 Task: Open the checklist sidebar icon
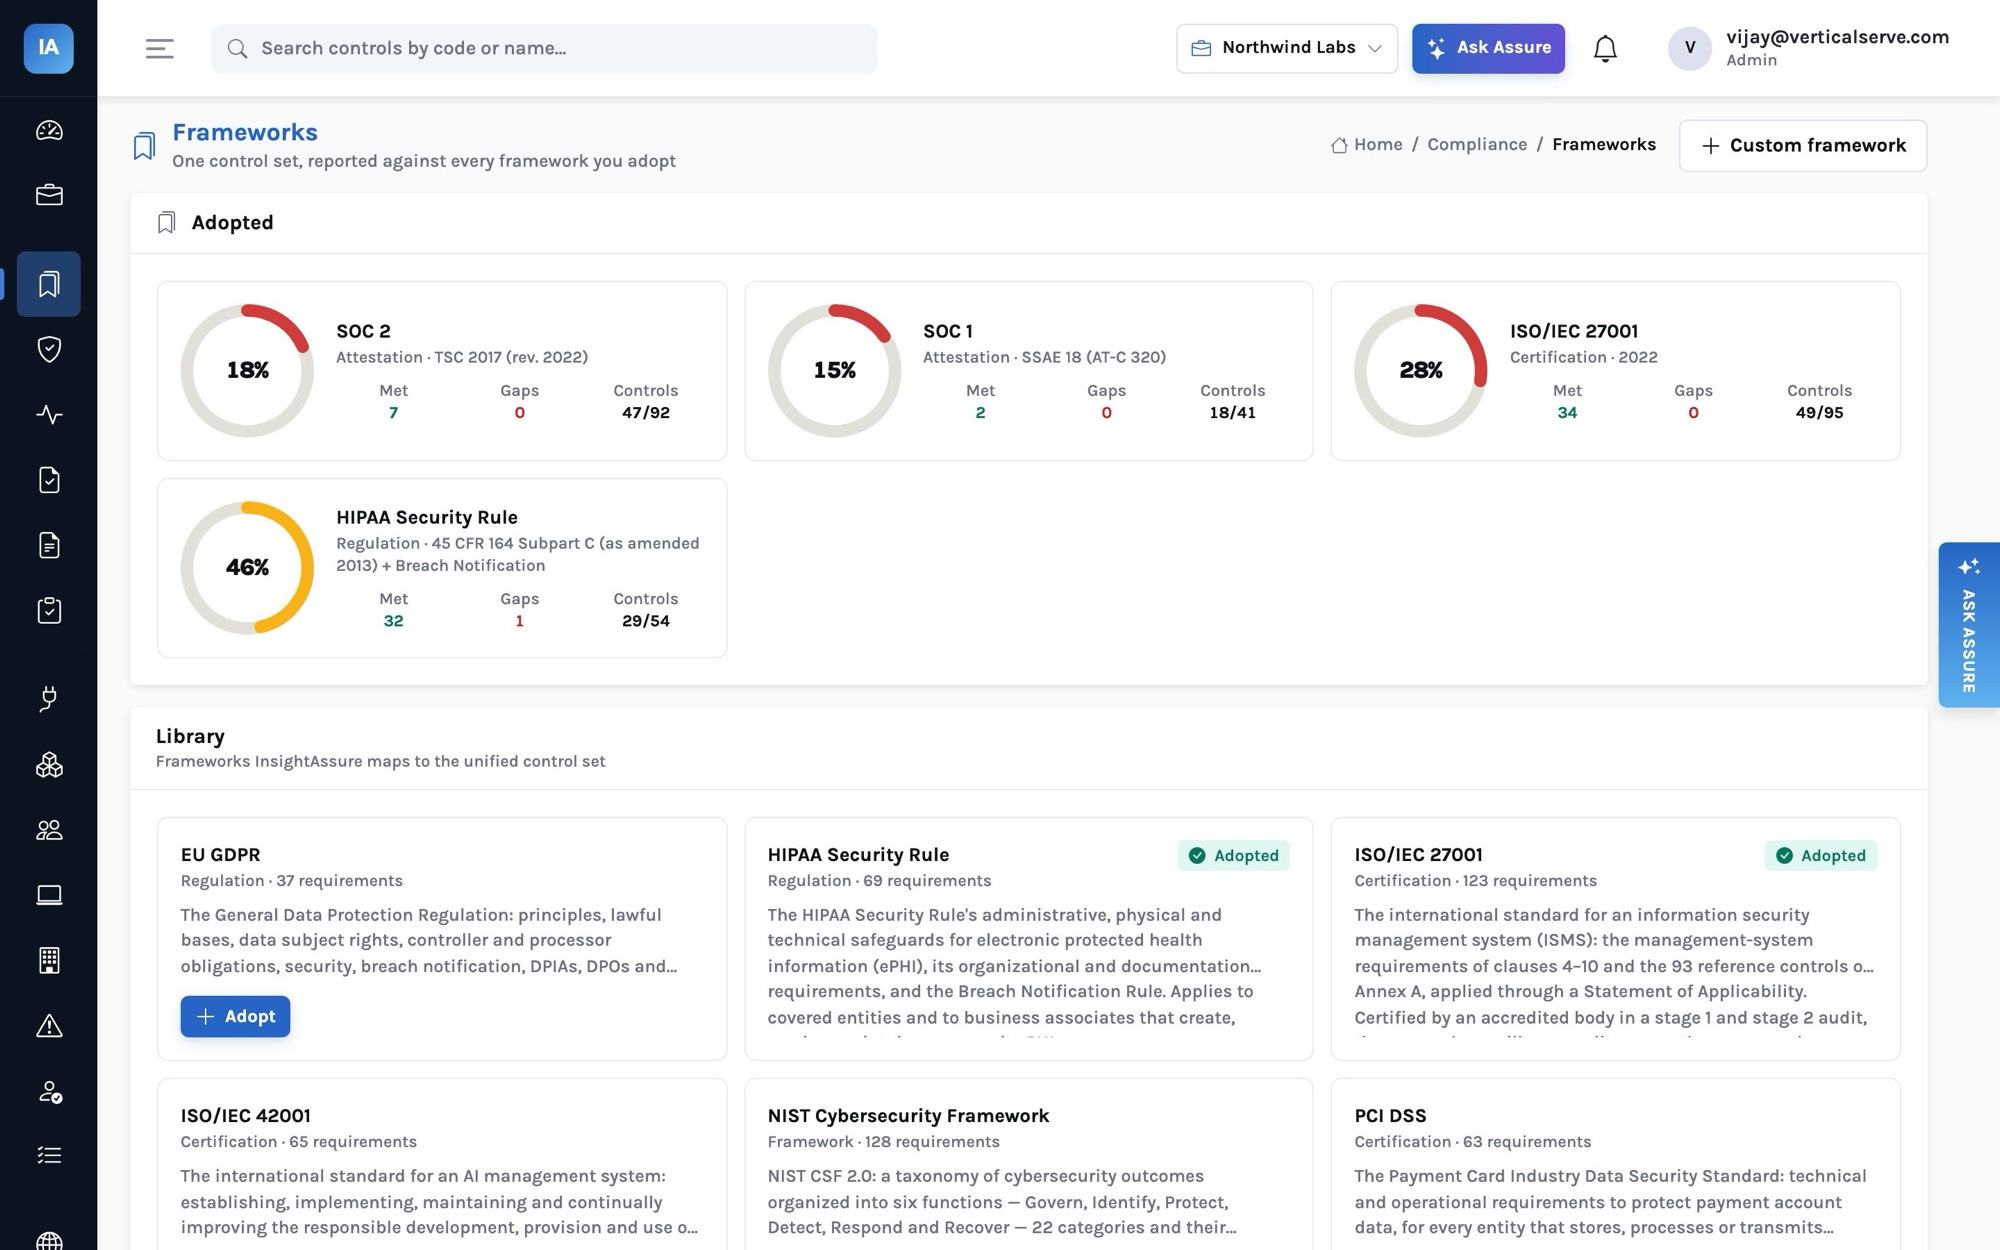coord(49,1156)
